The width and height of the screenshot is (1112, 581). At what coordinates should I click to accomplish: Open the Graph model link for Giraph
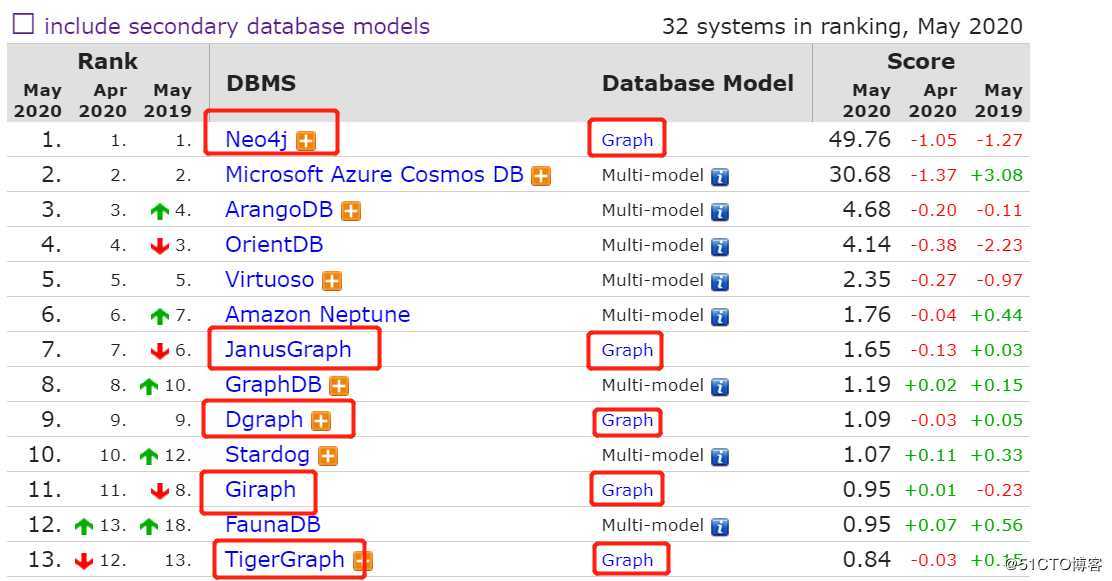(627, 490)
